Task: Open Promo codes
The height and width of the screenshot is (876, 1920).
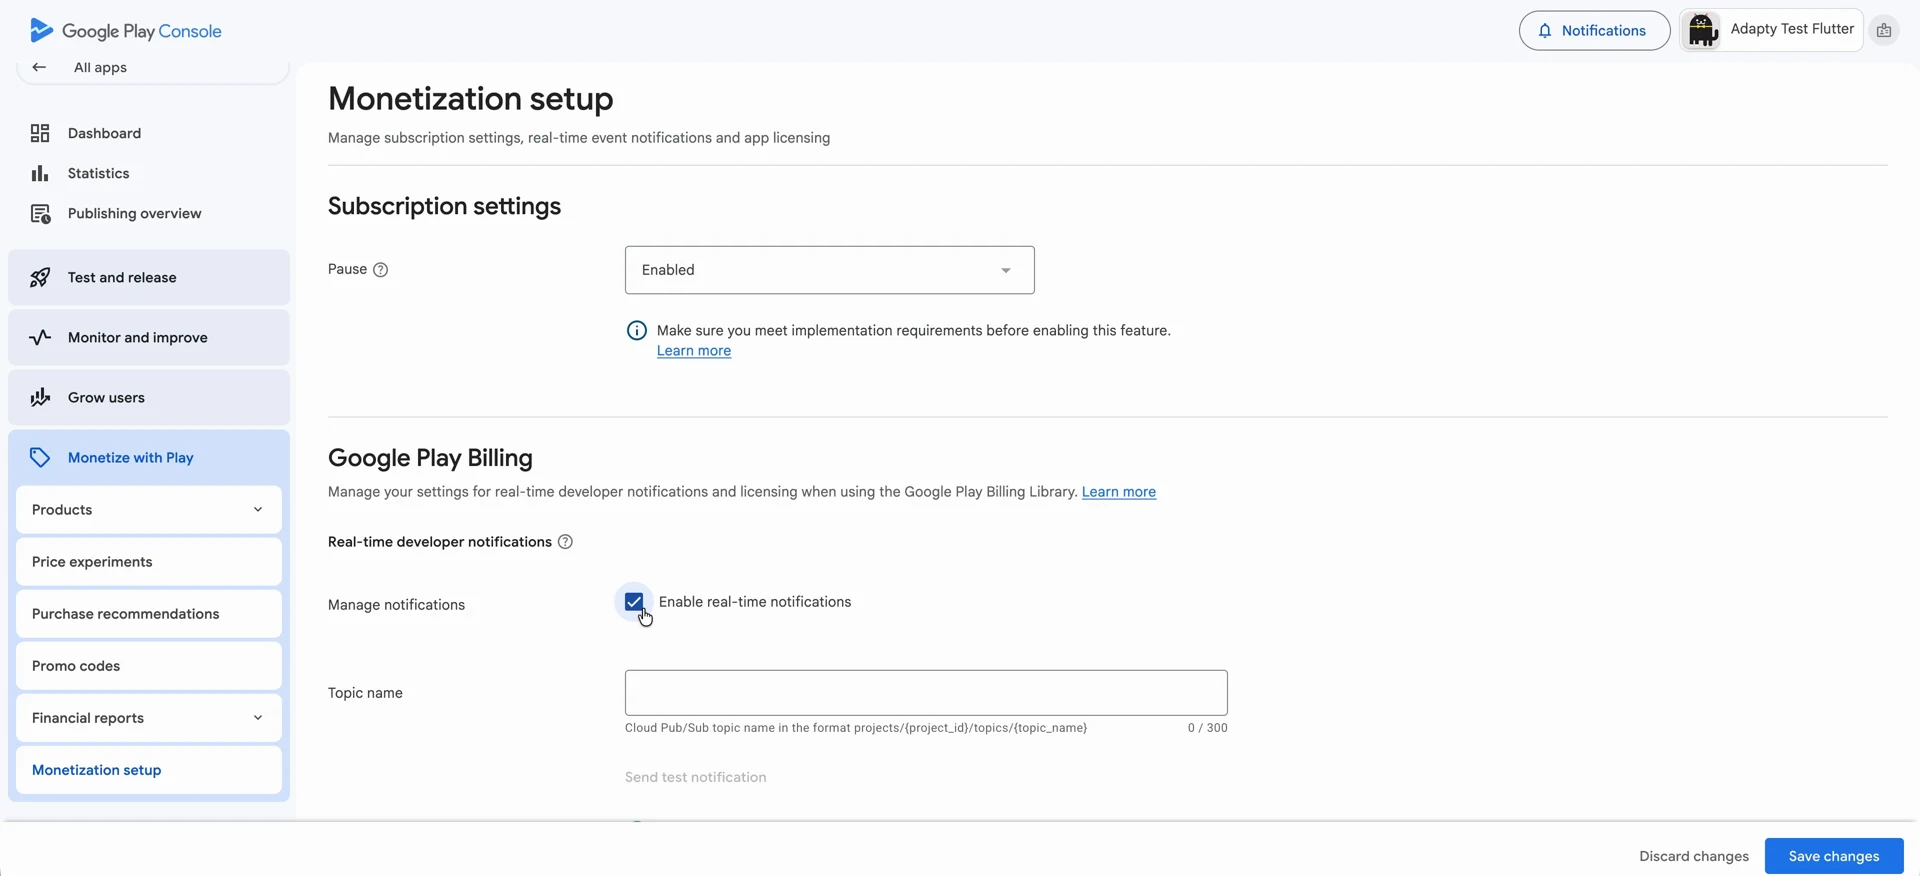Action: point(149,666)
